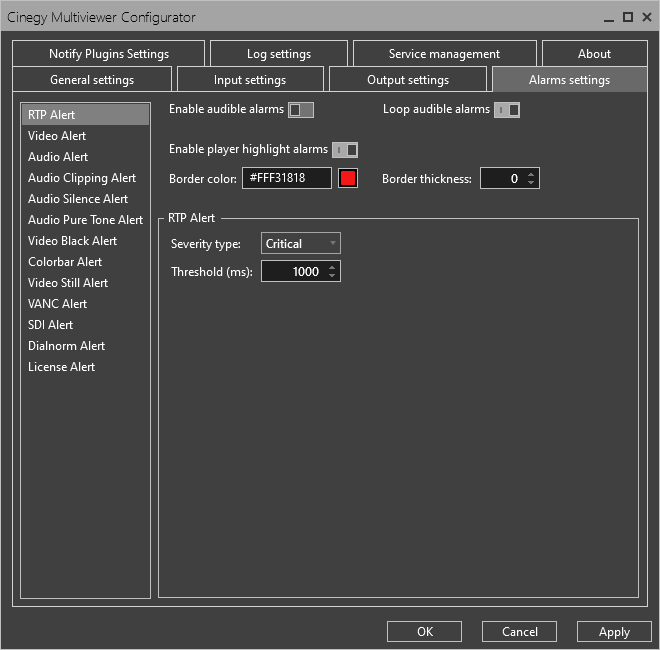The width and height of the screenshot is (660, 650).
Task: Select Audio Clipping Alert entry
Action: (x=85, y=178)
